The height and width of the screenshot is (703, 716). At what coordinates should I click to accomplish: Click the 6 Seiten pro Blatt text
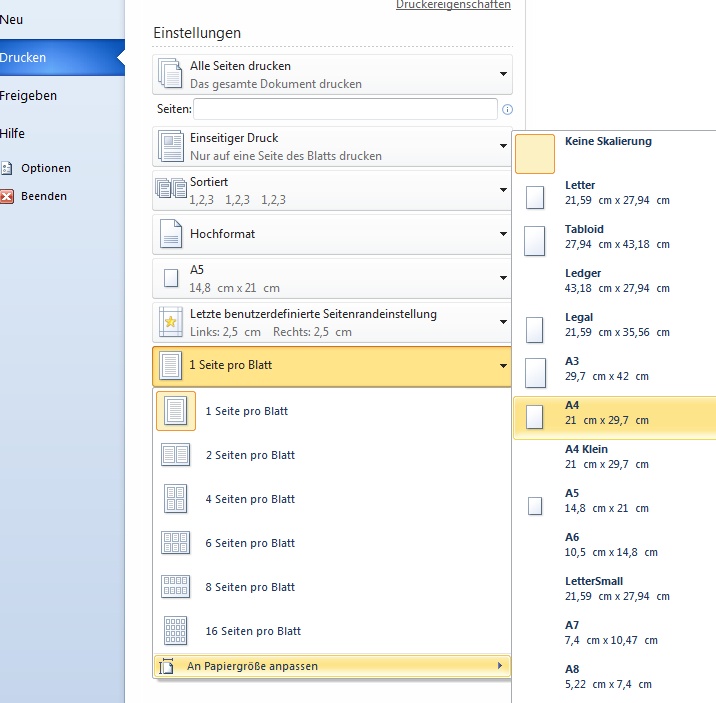tap(250, 543)
